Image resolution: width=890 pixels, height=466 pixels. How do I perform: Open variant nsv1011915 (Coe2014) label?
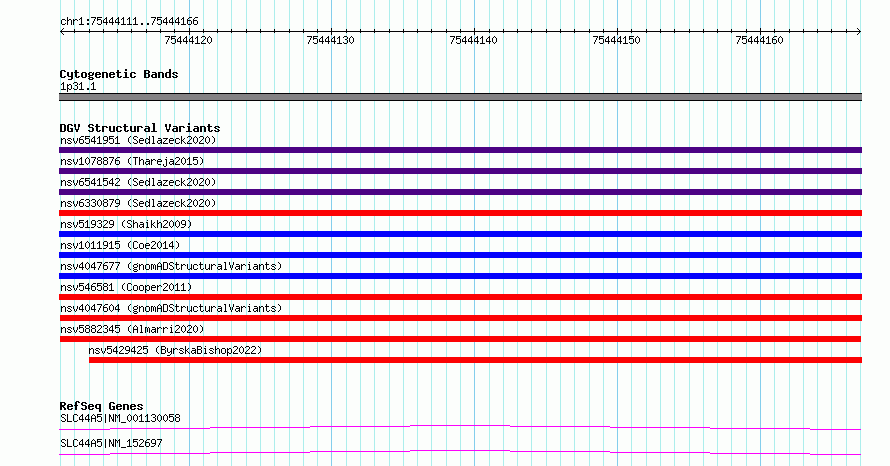[120, 245]
